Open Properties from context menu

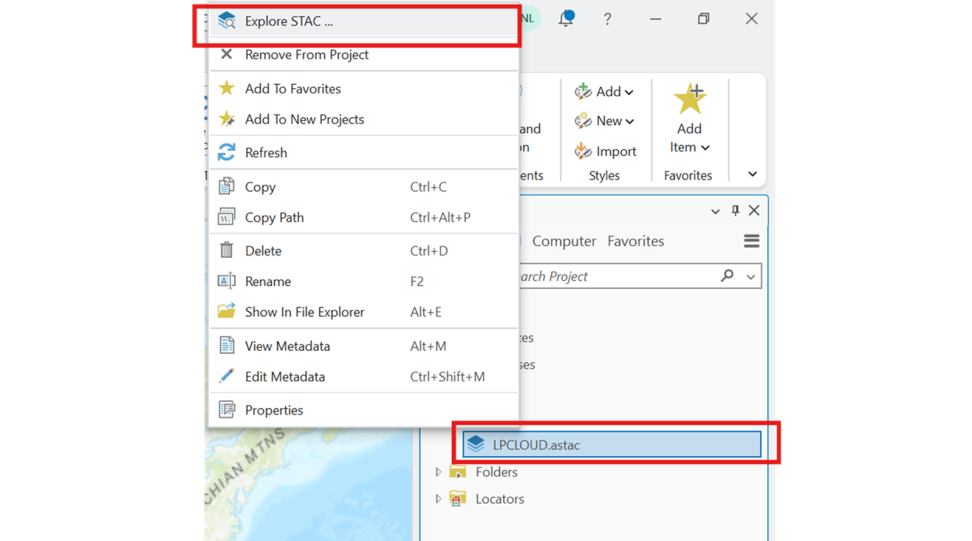click(363, 410)
